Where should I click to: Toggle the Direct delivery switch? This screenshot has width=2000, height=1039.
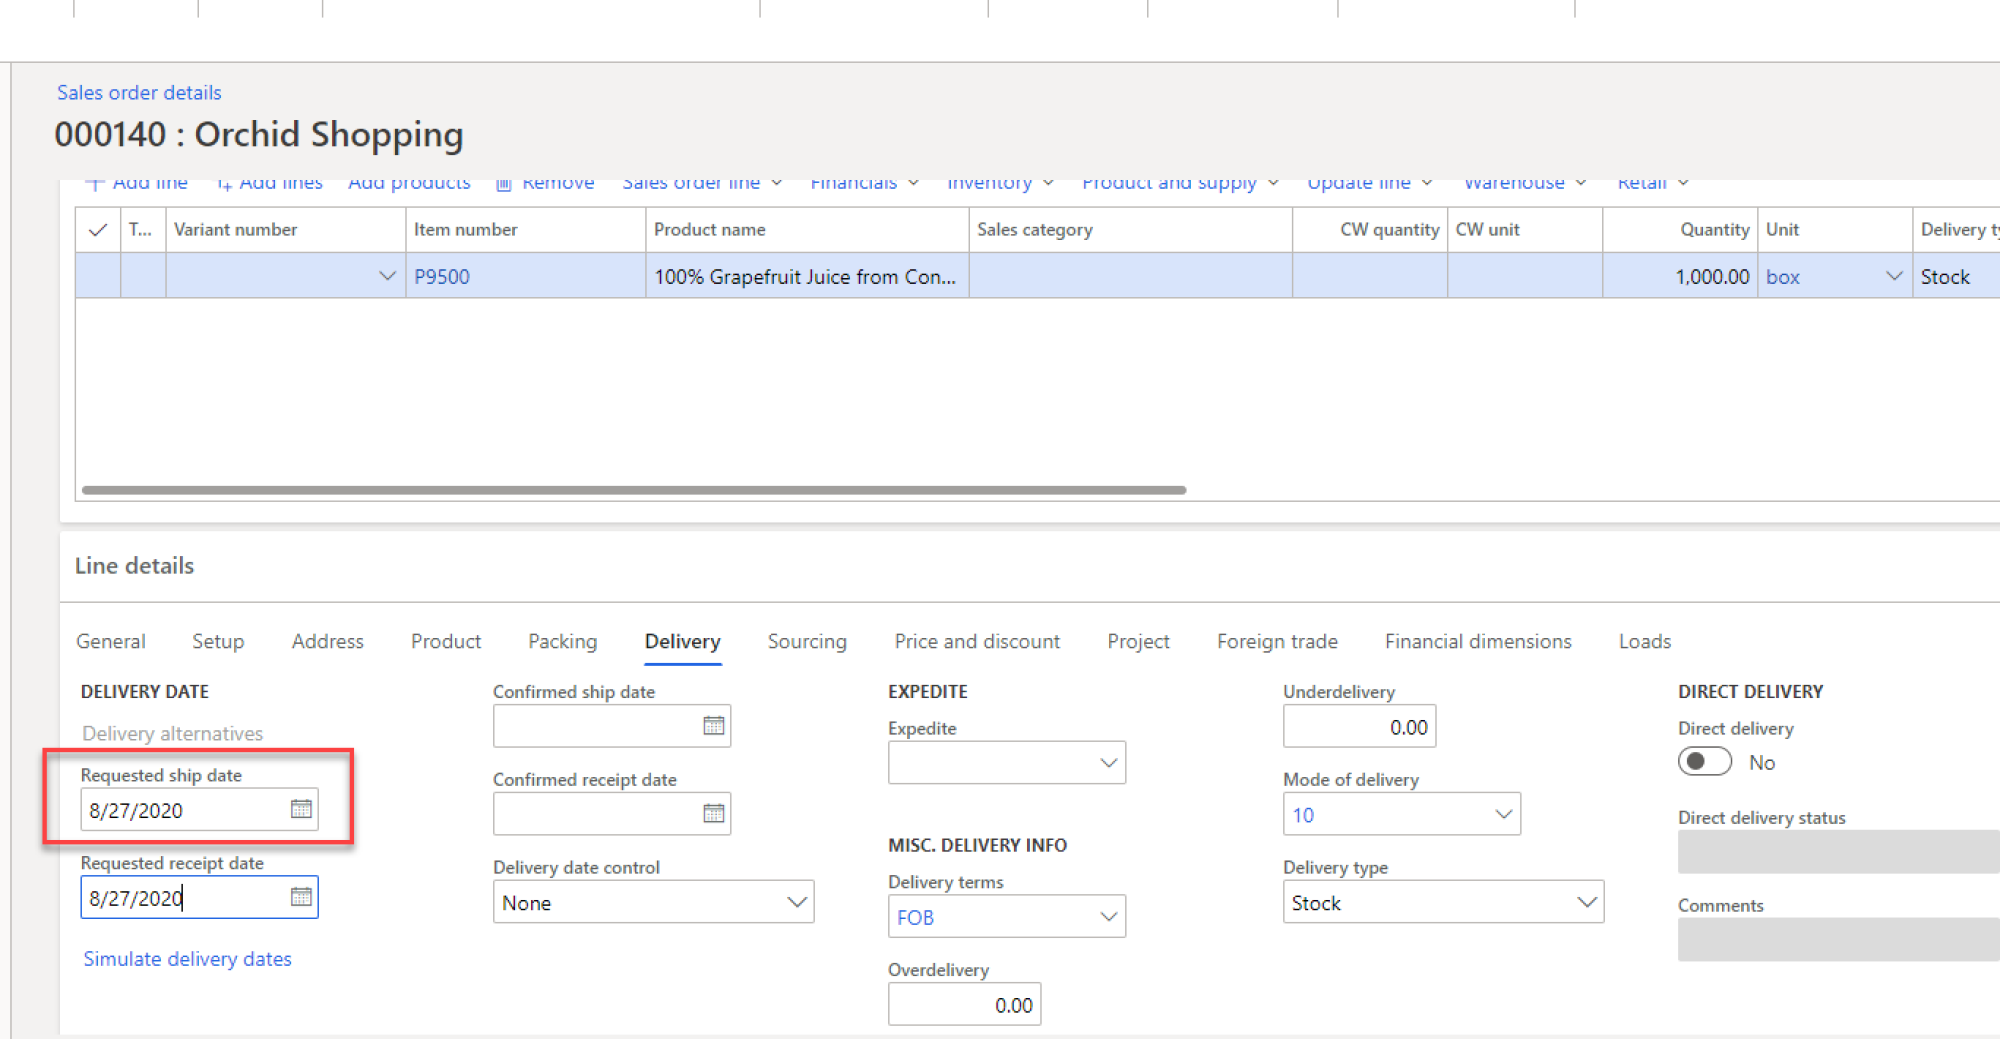tap(1705, 762)
